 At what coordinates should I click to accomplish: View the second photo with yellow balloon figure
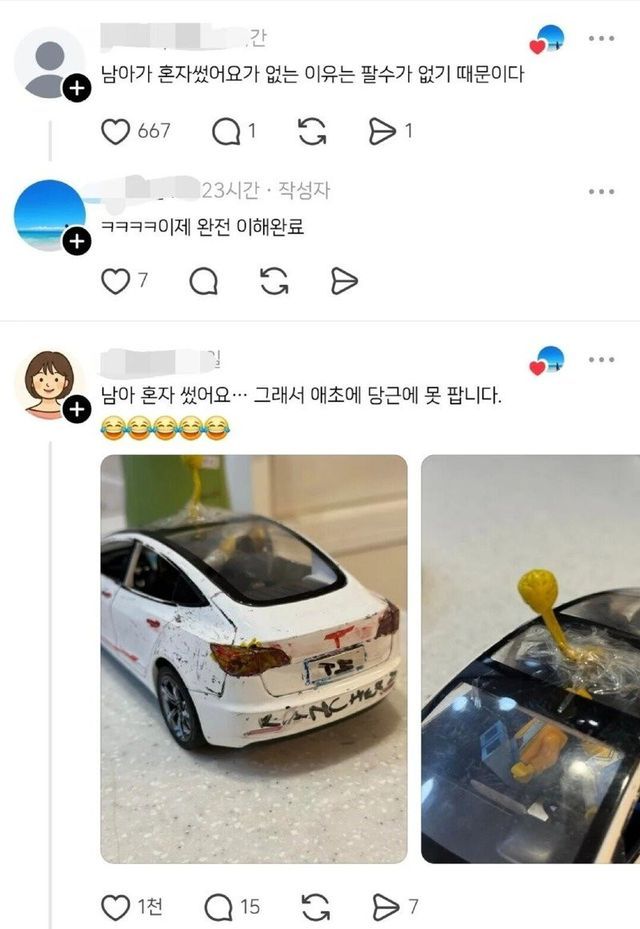tap(530, 659)
